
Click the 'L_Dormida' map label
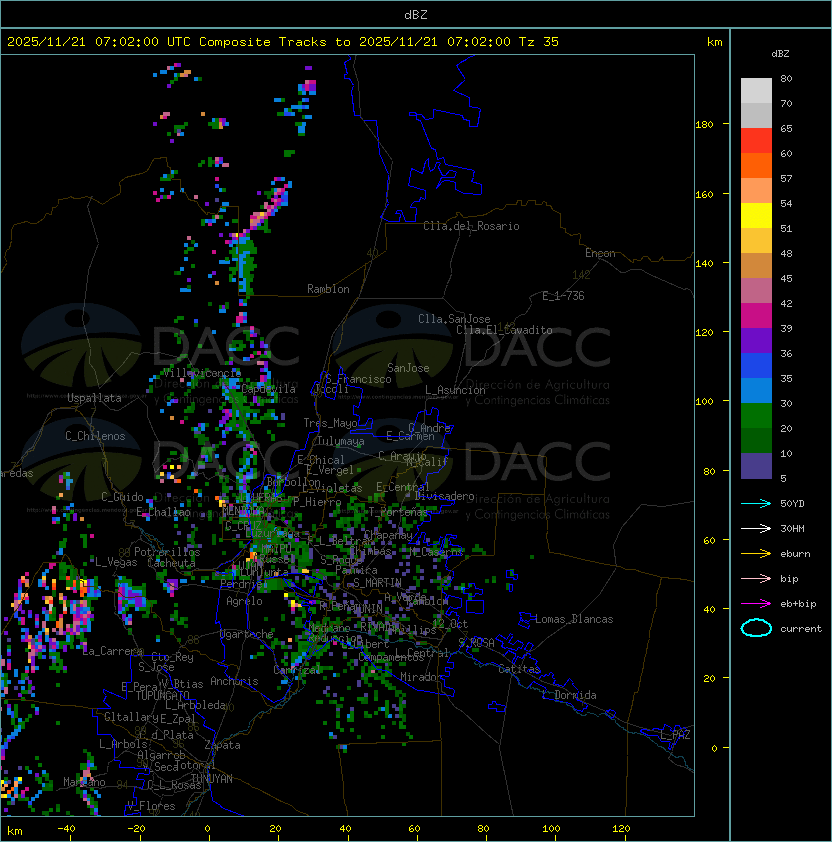coord(569,695)
